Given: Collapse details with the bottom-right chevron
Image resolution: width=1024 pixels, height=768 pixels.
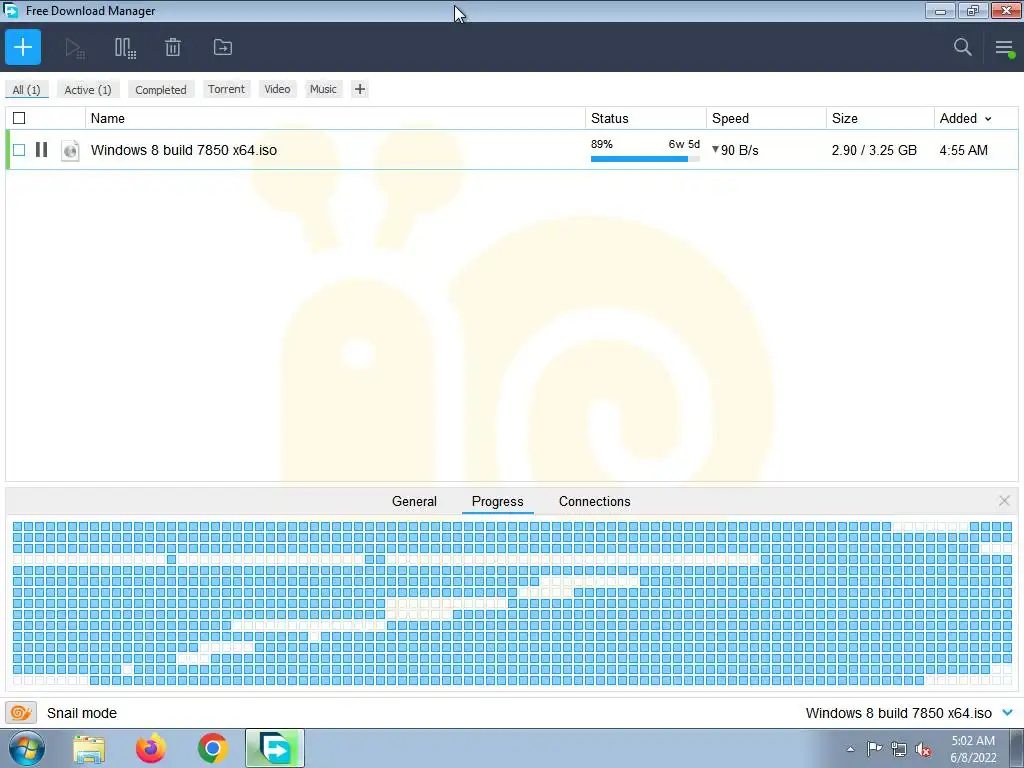Looking at the screenshot, I should coord(1007,712).
